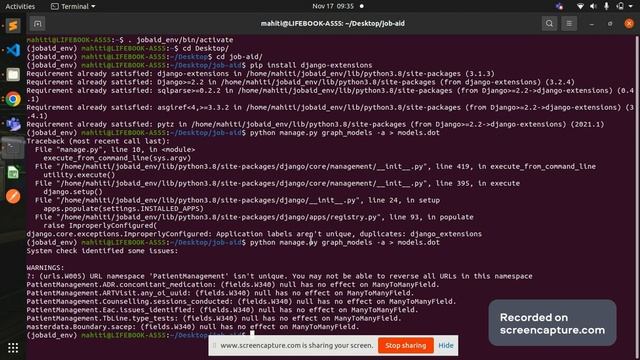The image size is (640, 360).
Task: Click the terminal window title text
Action: click(333, 24)
